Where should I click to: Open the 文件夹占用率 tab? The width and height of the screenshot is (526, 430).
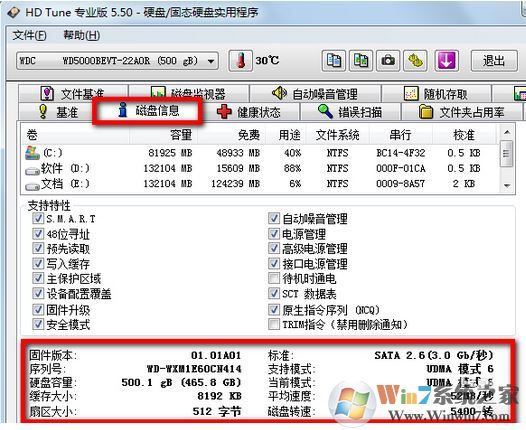(462, 112)
